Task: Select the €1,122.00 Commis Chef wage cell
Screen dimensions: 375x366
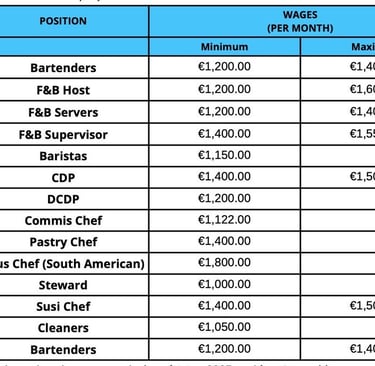Action: click(x=225, y=220)
